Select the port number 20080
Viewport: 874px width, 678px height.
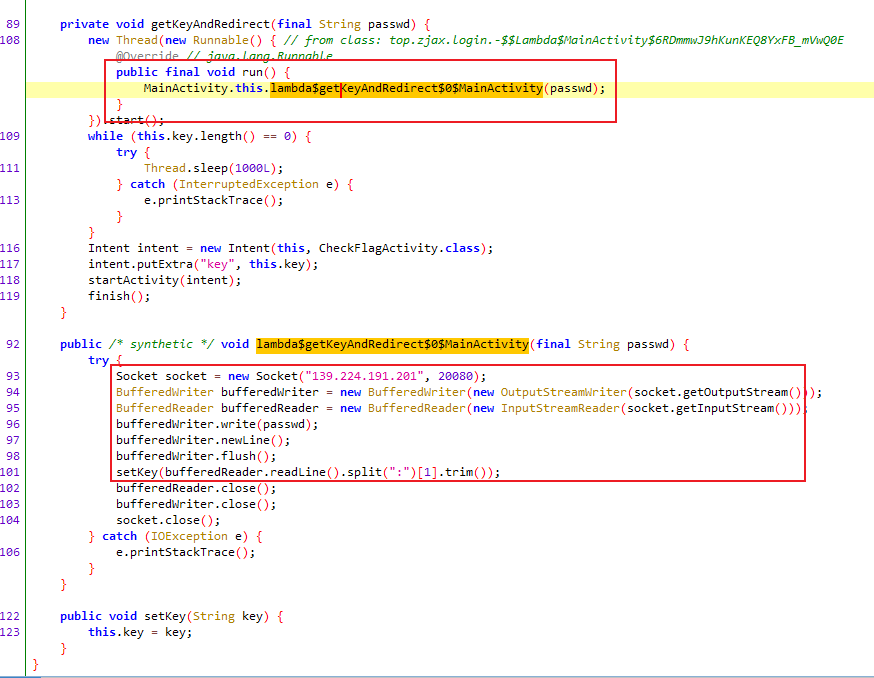(x=455, y=376)
